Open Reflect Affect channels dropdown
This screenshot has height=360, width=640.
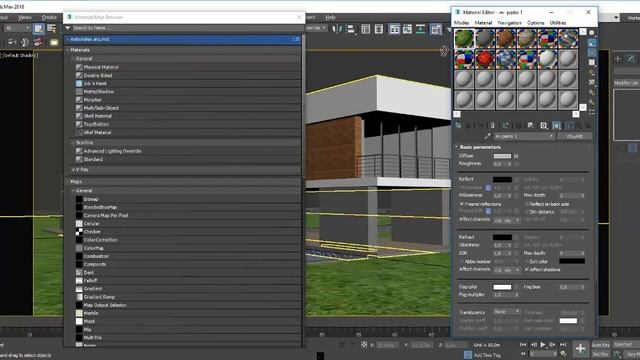pos(507,220)
